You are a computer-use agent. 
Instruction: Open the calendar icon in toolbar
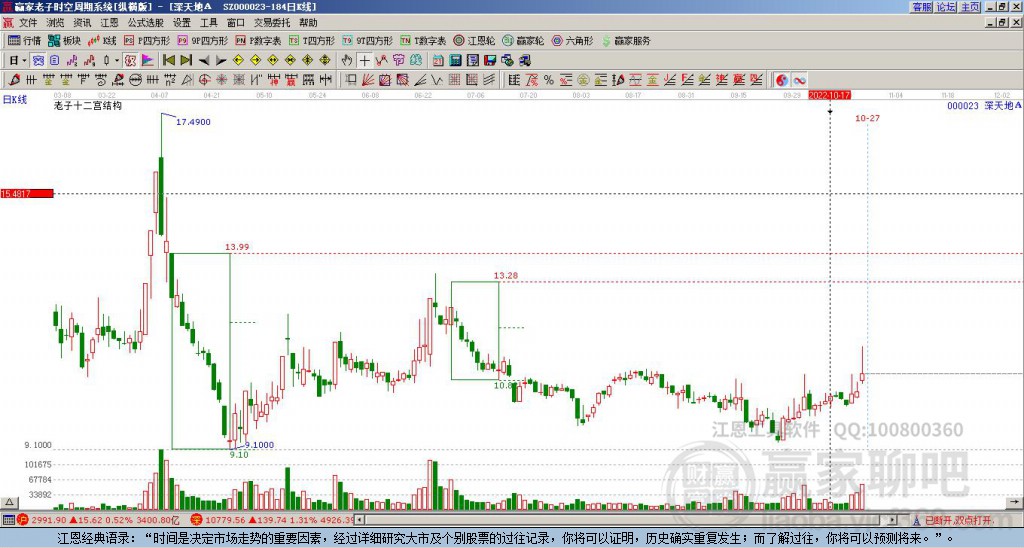[438, 61]
